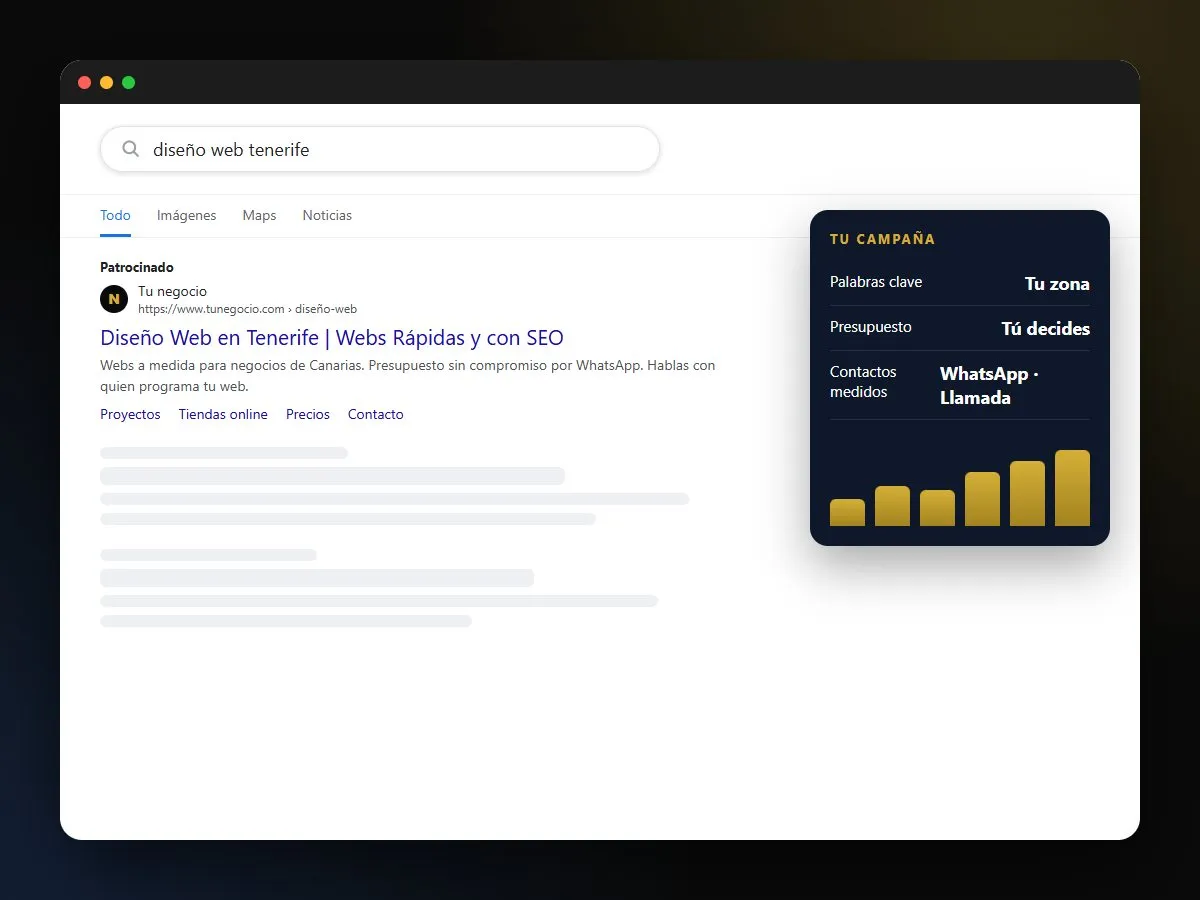
Task: Click the Presupuesto label
Action: [x=871, y=327]
